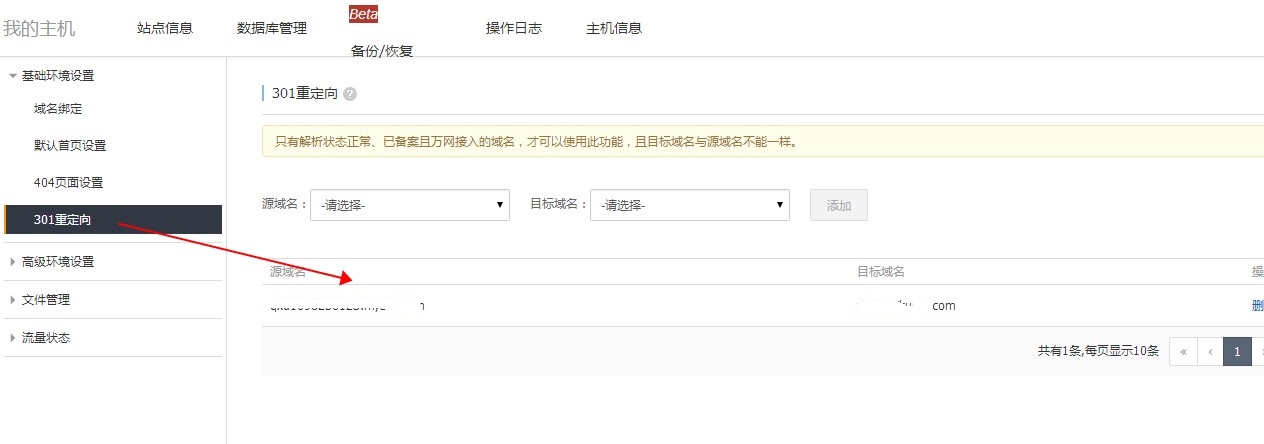Select page 1 in pagination

point(1237,351)
